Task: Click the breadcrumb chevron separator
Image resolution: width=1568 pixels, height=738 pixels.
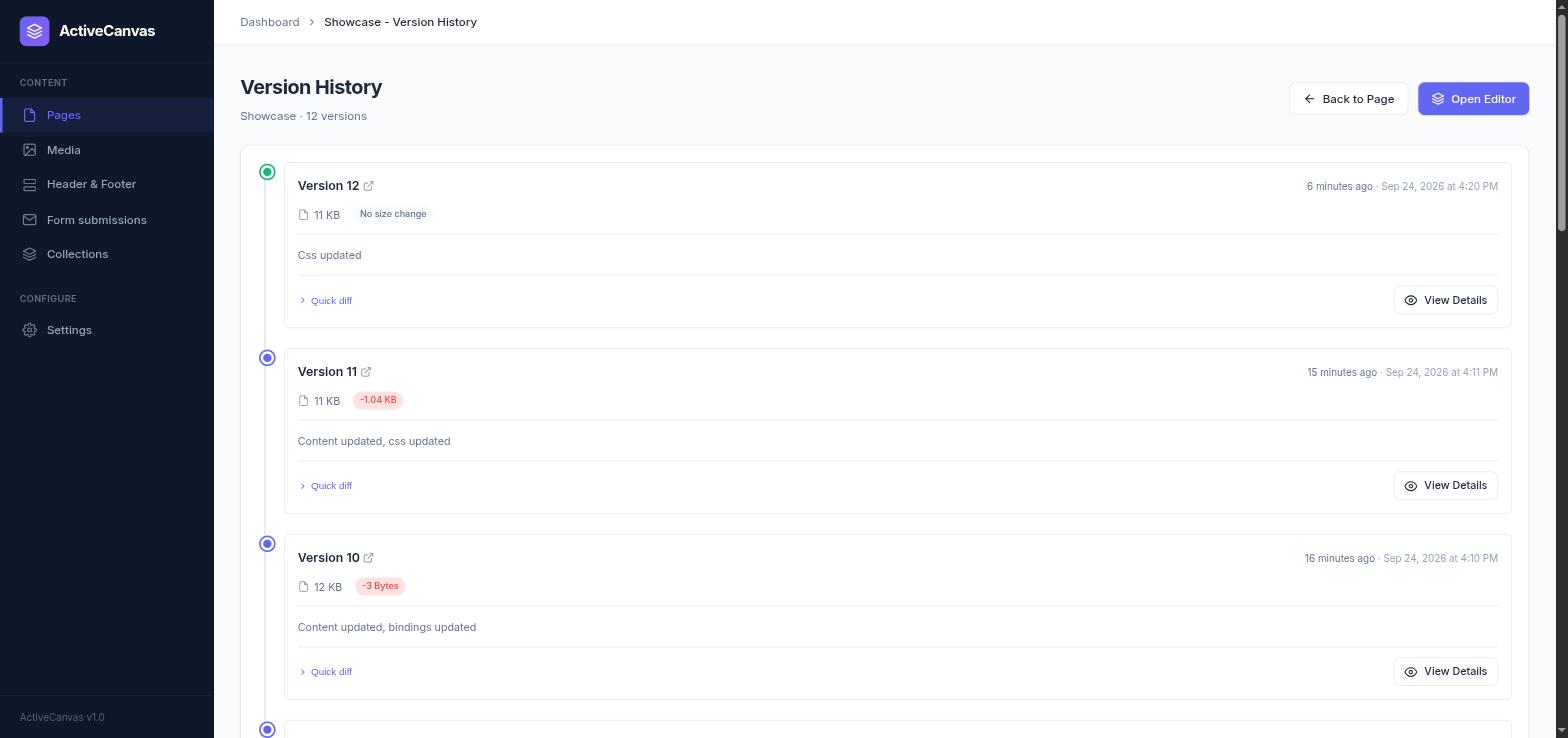Action: tap(312, 22)
